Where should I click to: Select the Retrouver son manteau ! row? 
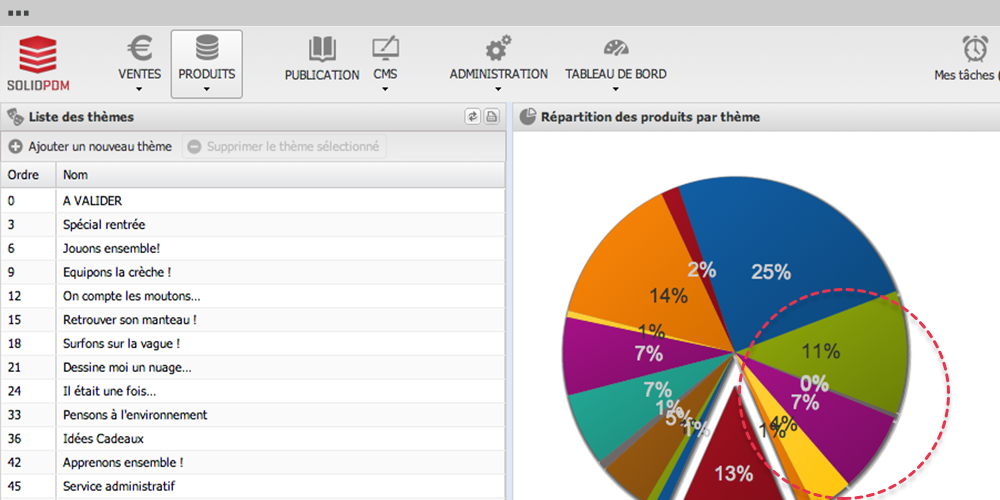point(253,320)
